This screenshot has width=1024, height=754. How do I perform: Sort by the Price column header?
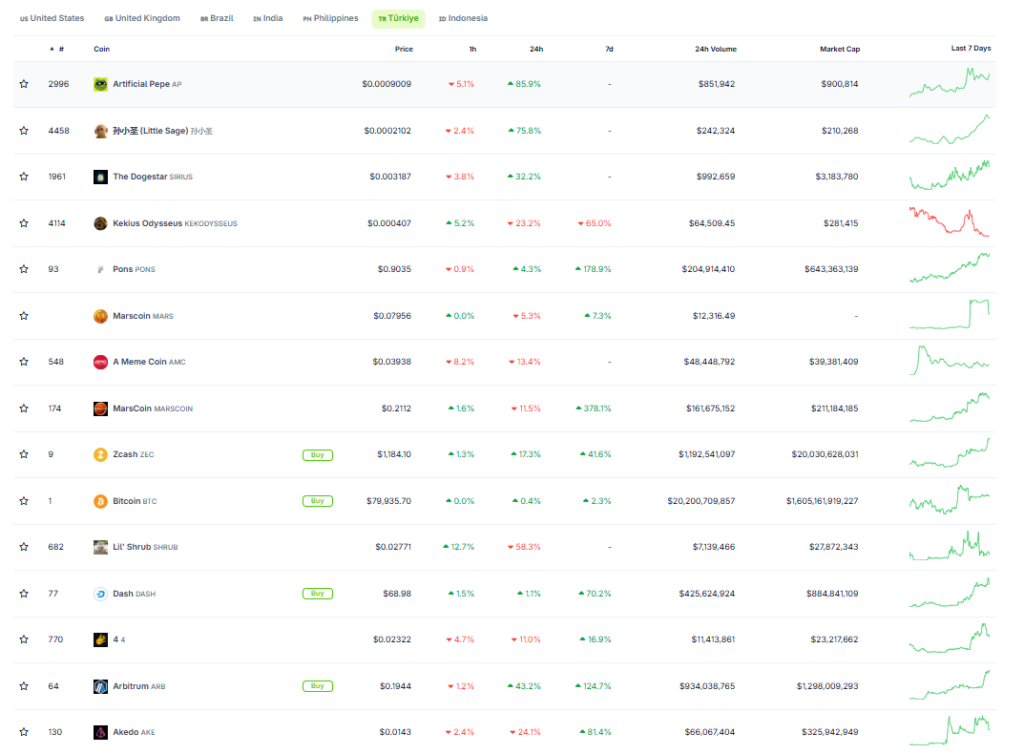404,49
